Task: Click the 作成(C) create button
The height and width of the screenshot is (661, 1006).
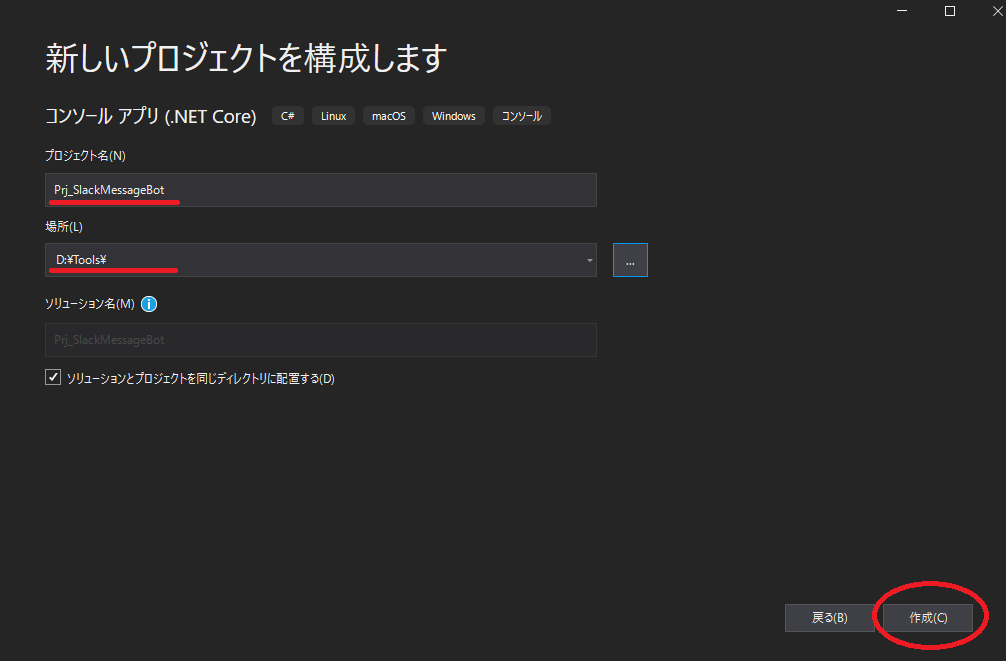Action: click(x=928, y=618)
